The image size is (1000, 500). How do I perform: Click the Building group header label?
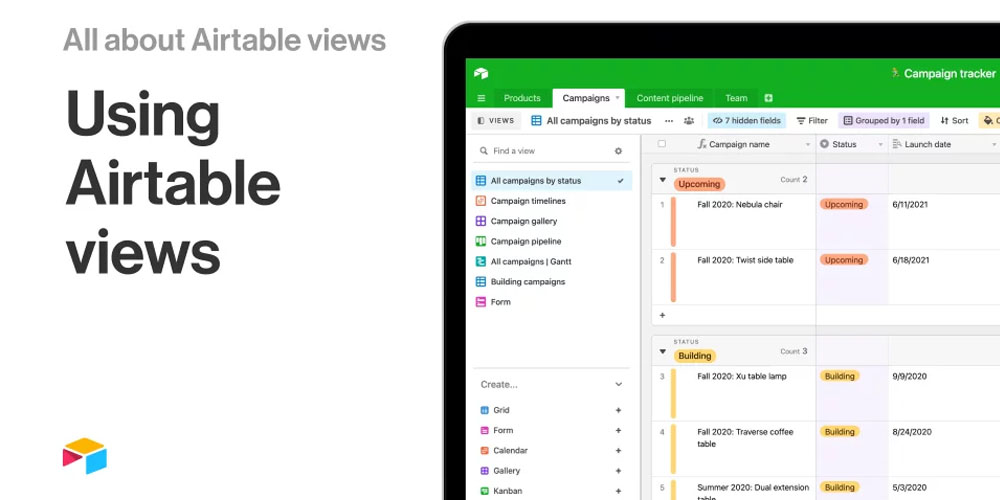(x=695, y=356)
